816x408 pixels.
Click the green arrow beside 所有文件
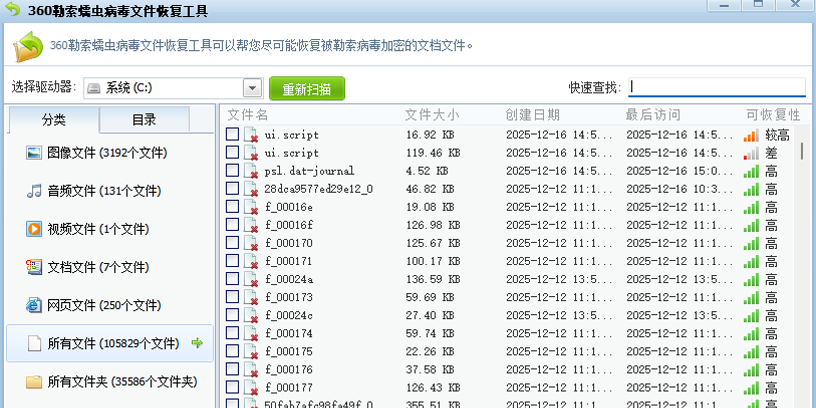pos(197,343)
